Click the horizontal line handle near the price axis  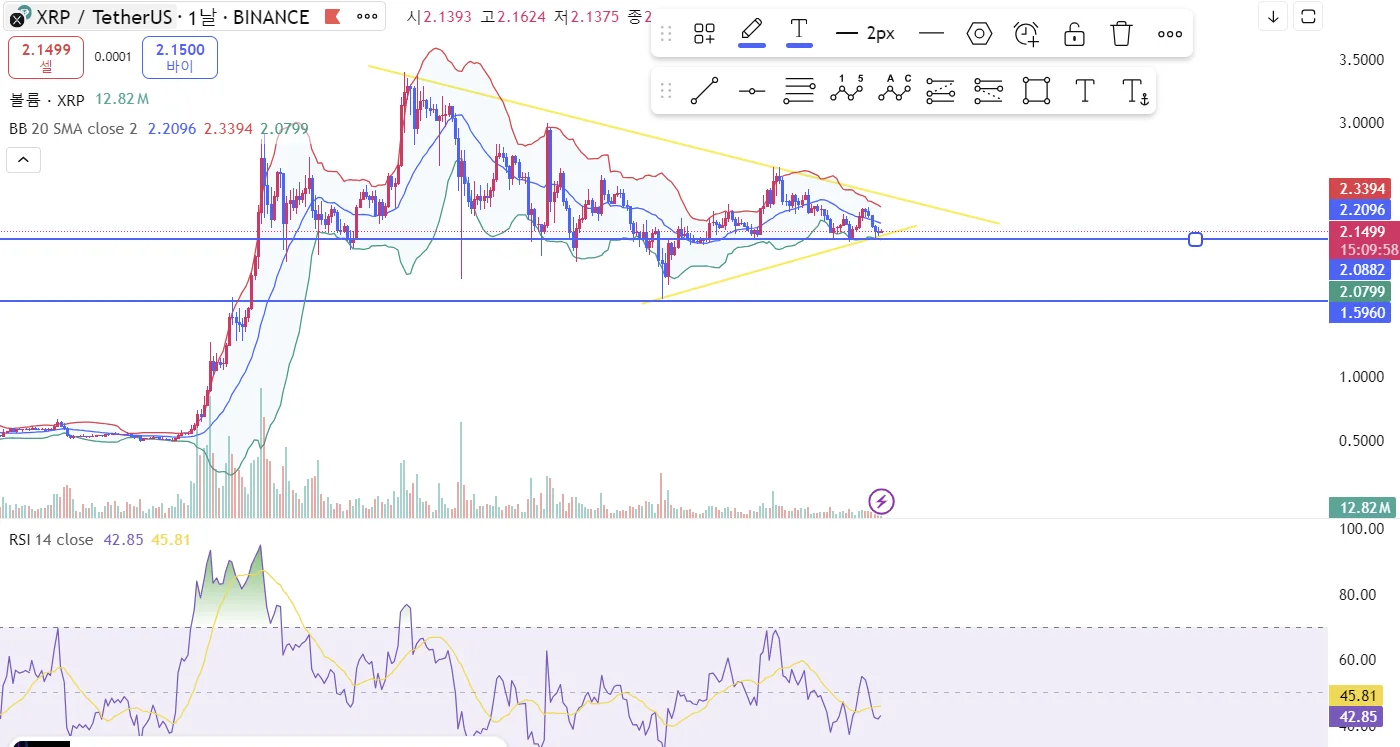click(1195, 239)
